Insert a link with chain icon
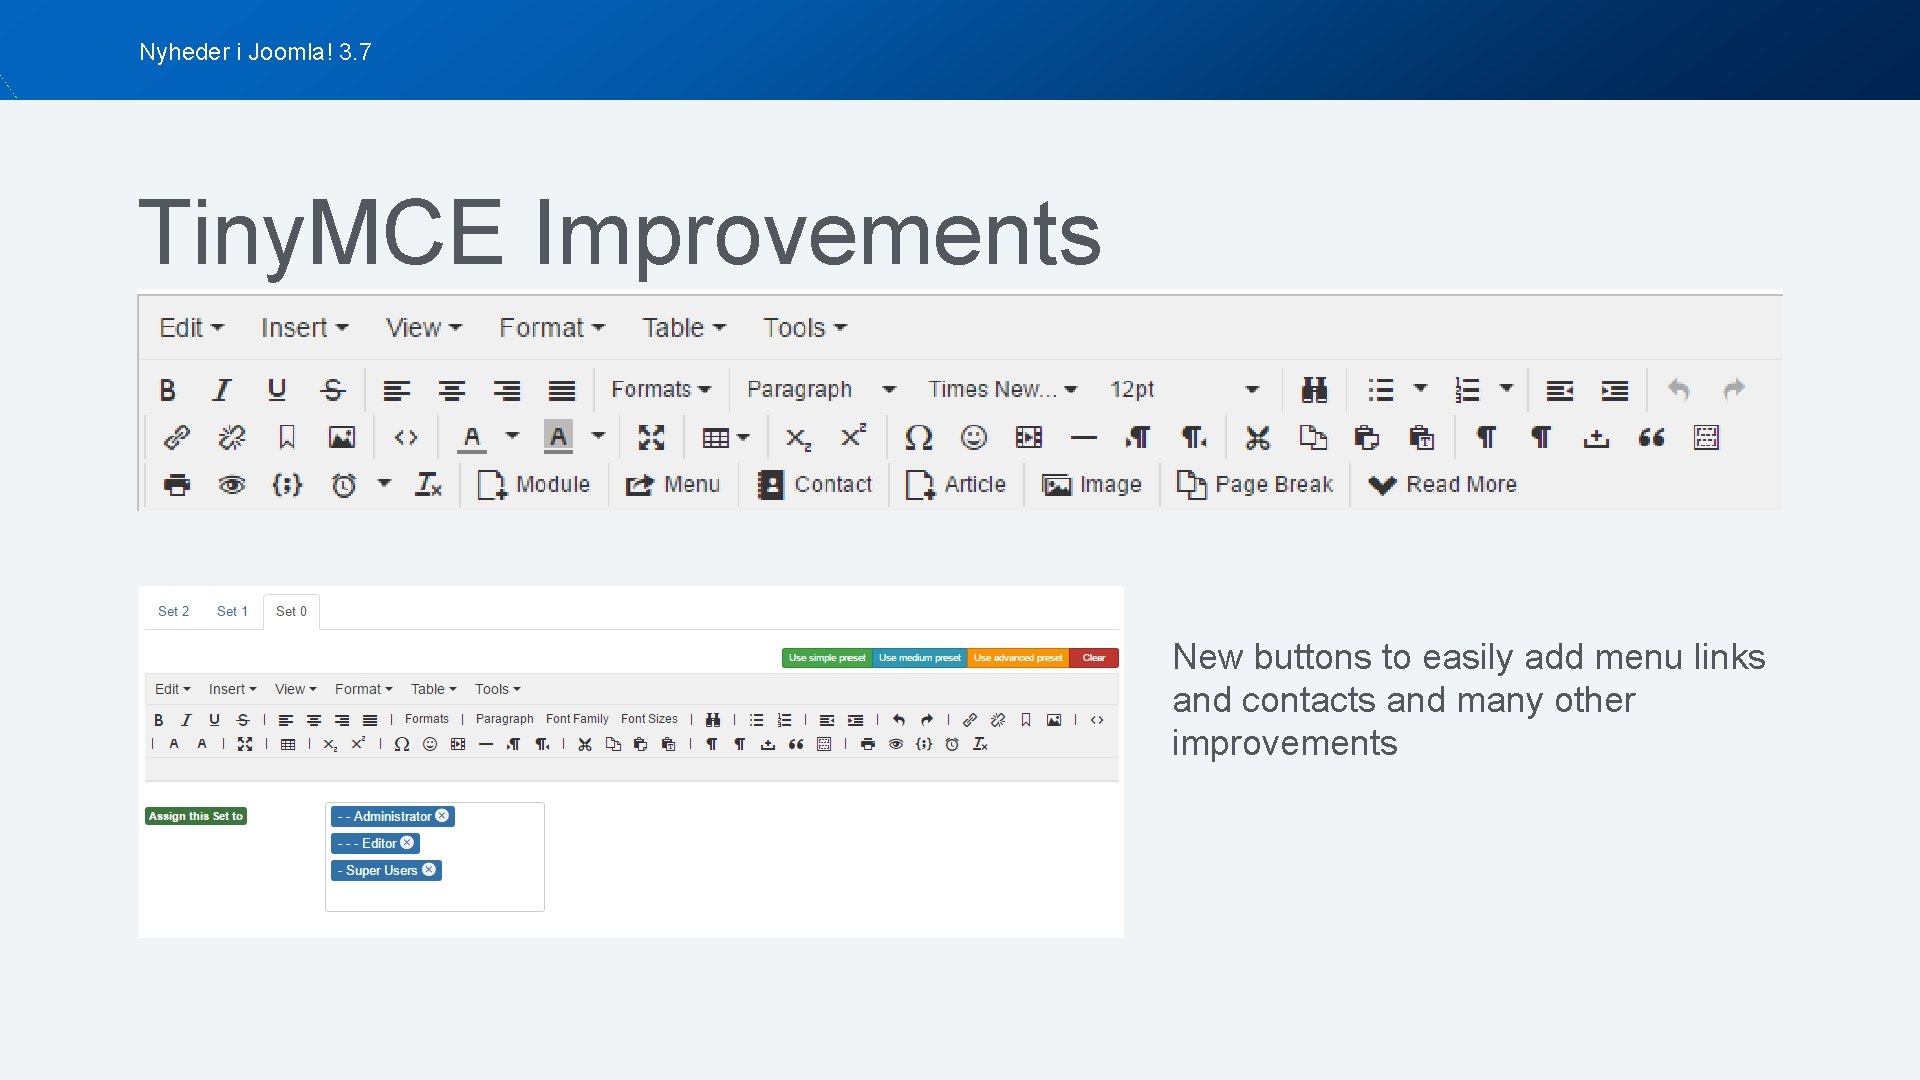Image resolution: width=1920 pixels, height=1080 pixels. coord(177,437)
